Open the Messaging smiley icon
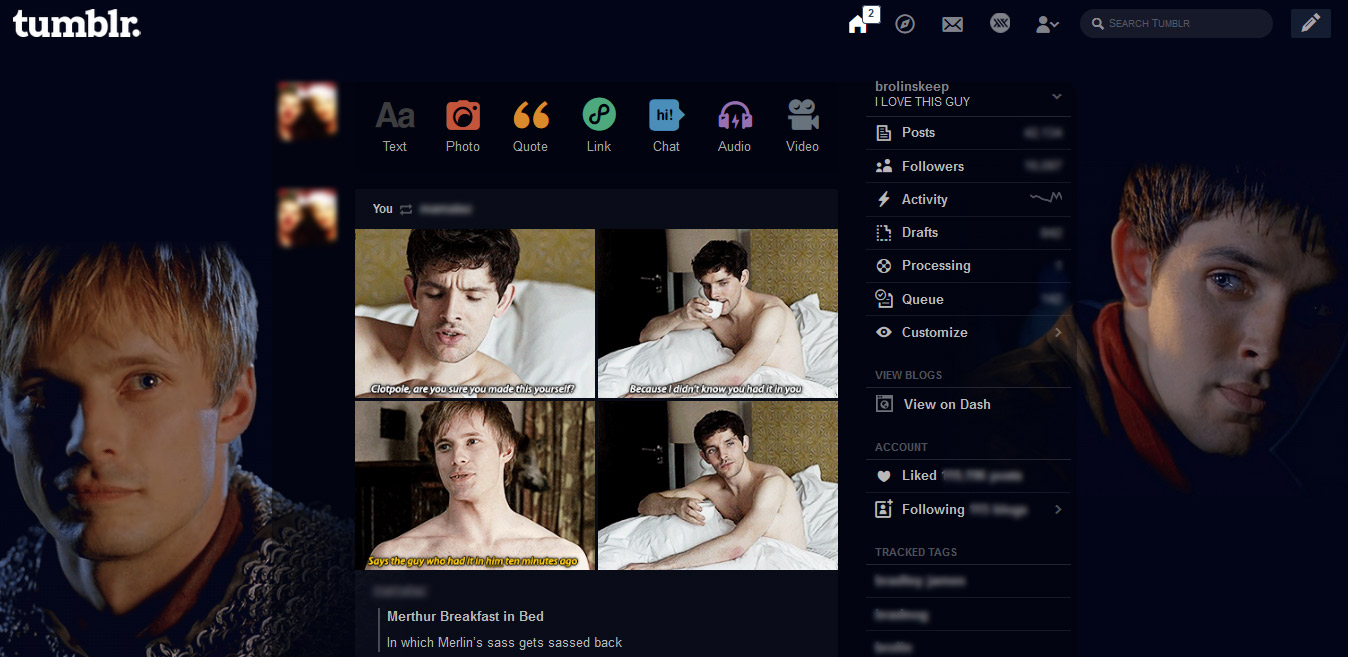This screenshot has height=657, width=1348. tap(1000, 23)
